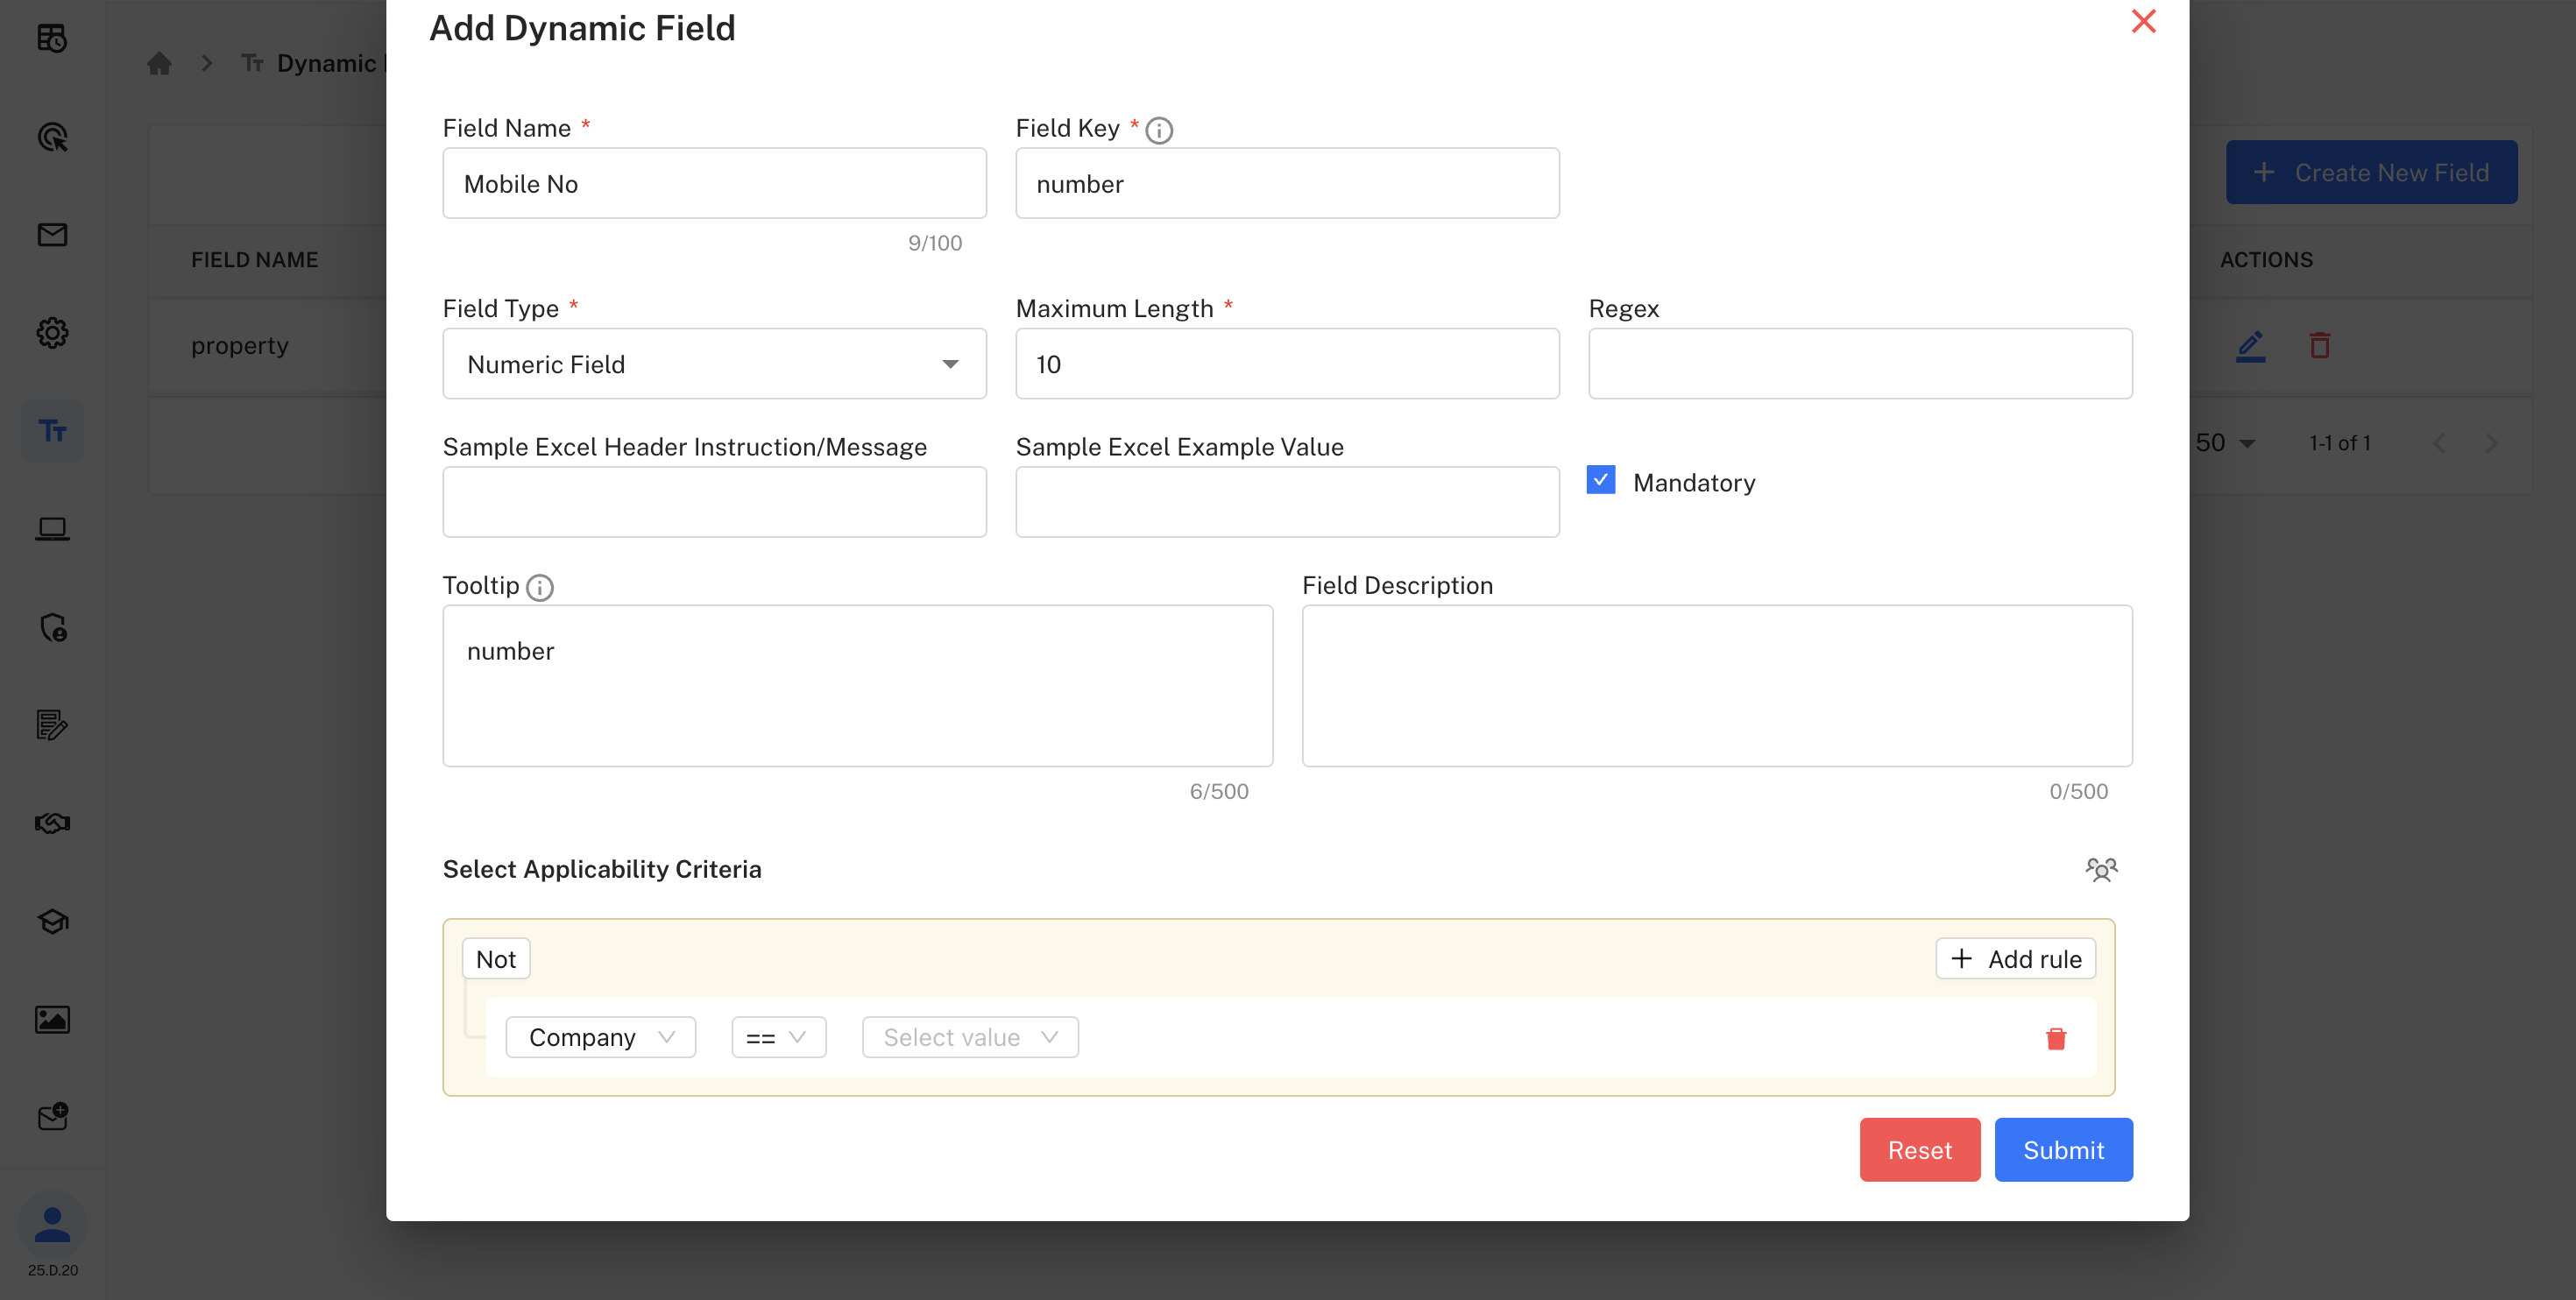Click the image gallery icon in sidebar
This screenshot has width=2576, height=1300.
coord(52,1020)
